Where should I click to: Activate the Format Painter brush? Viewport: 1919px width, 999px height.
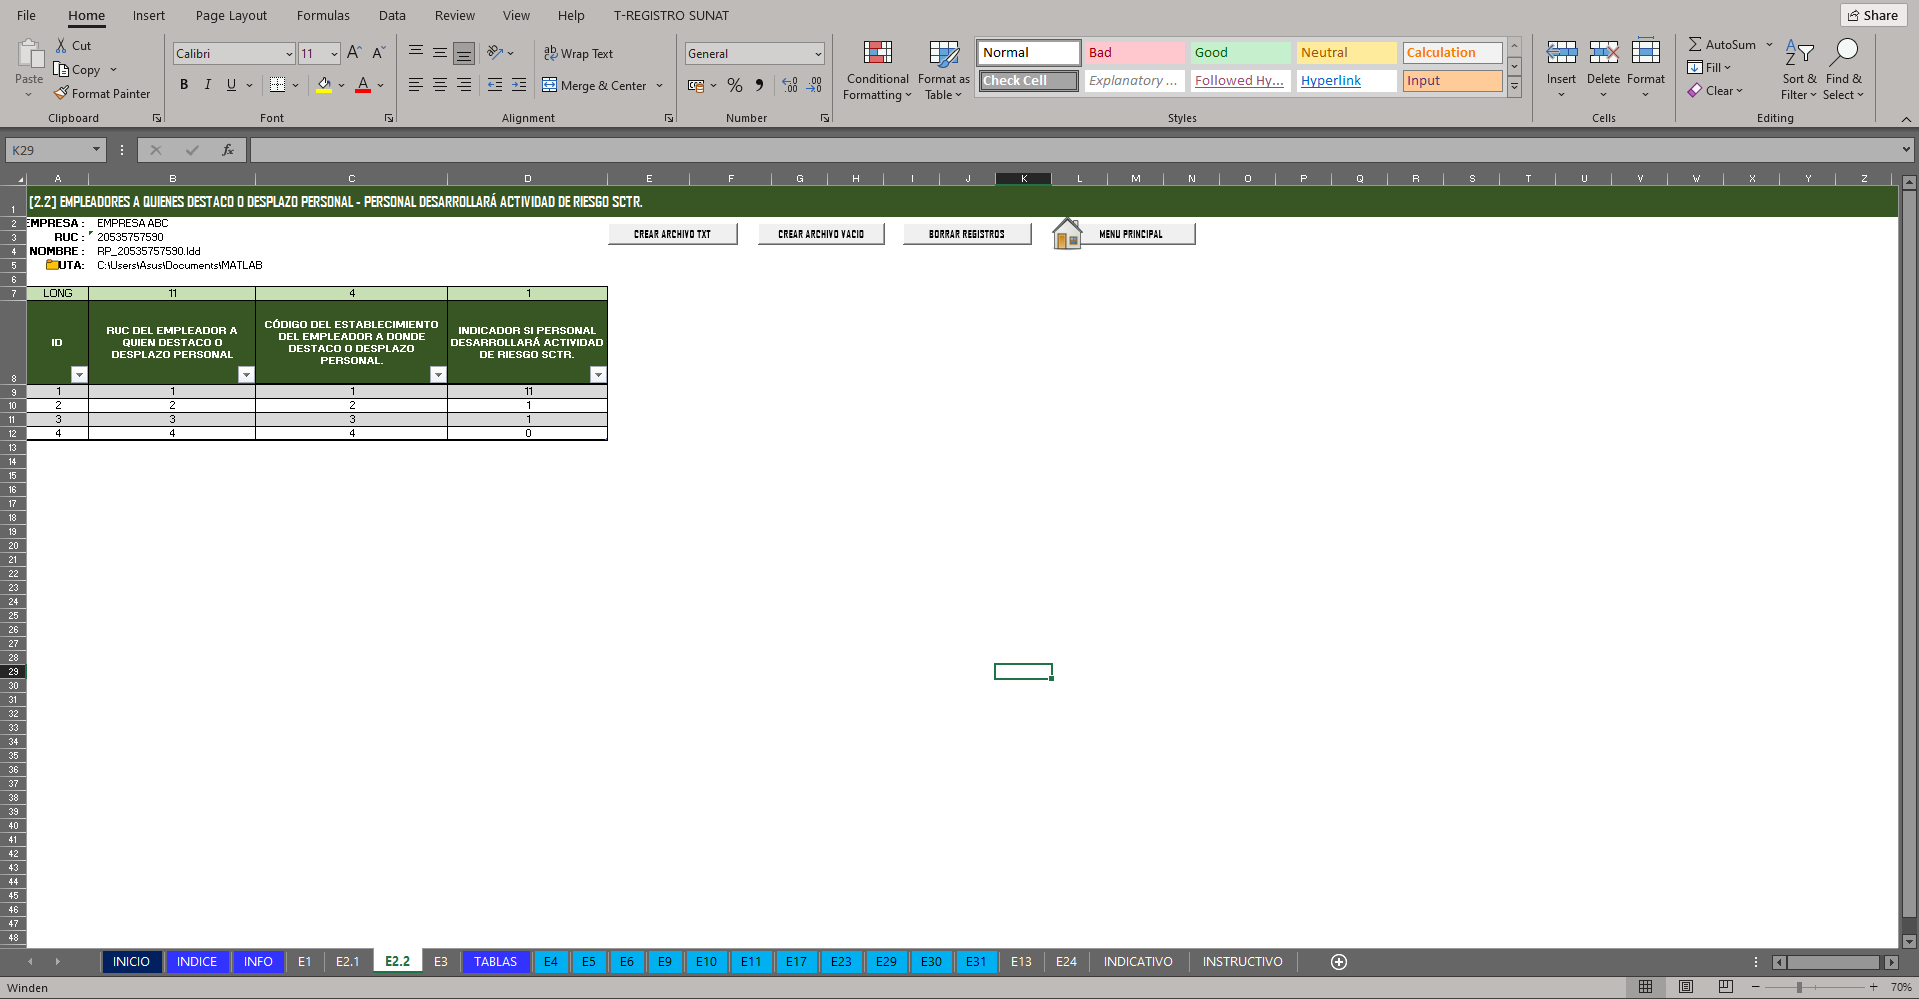click(x=61, y=93)
